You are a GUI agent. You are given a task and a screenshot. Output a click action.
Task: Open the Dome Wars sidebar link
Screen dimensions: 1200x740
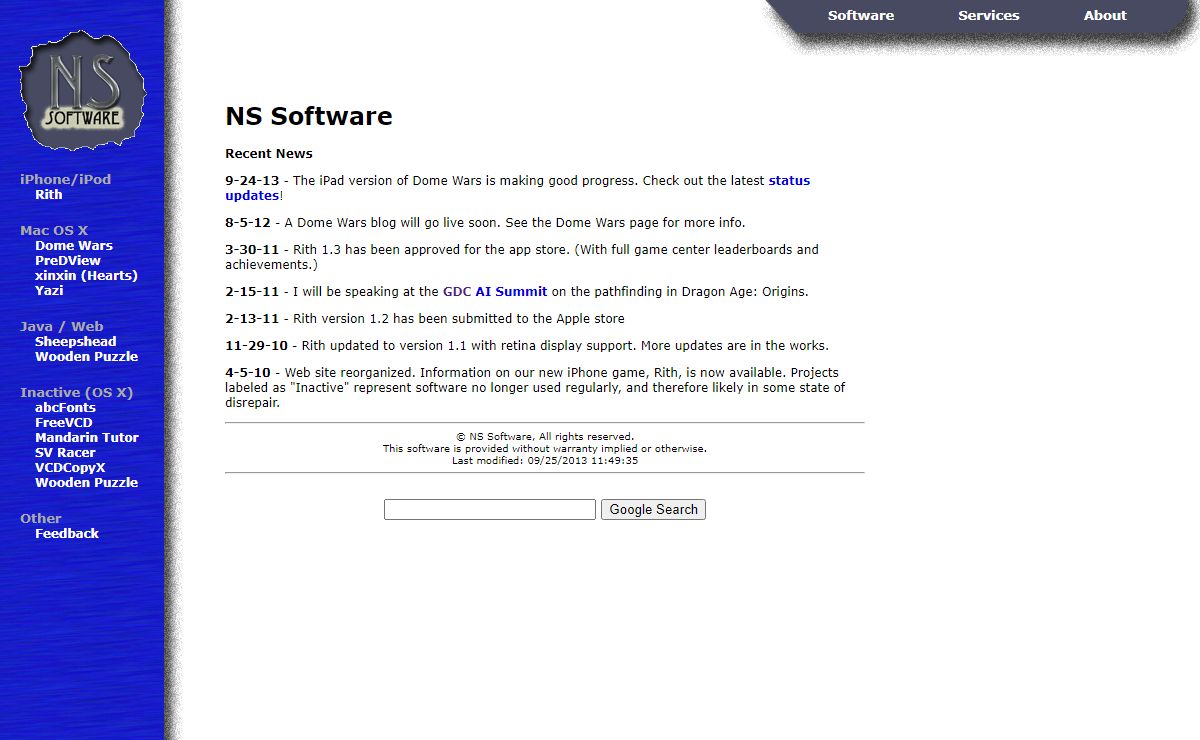pyautogui.click(x=73, y=246)
